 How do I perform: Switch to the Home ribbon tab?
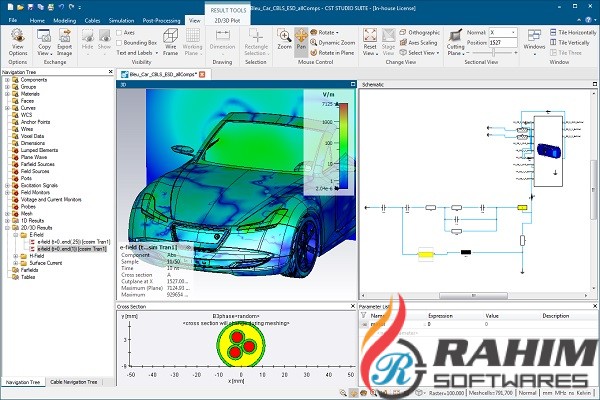pyautogui.click(x=37, y=21)
